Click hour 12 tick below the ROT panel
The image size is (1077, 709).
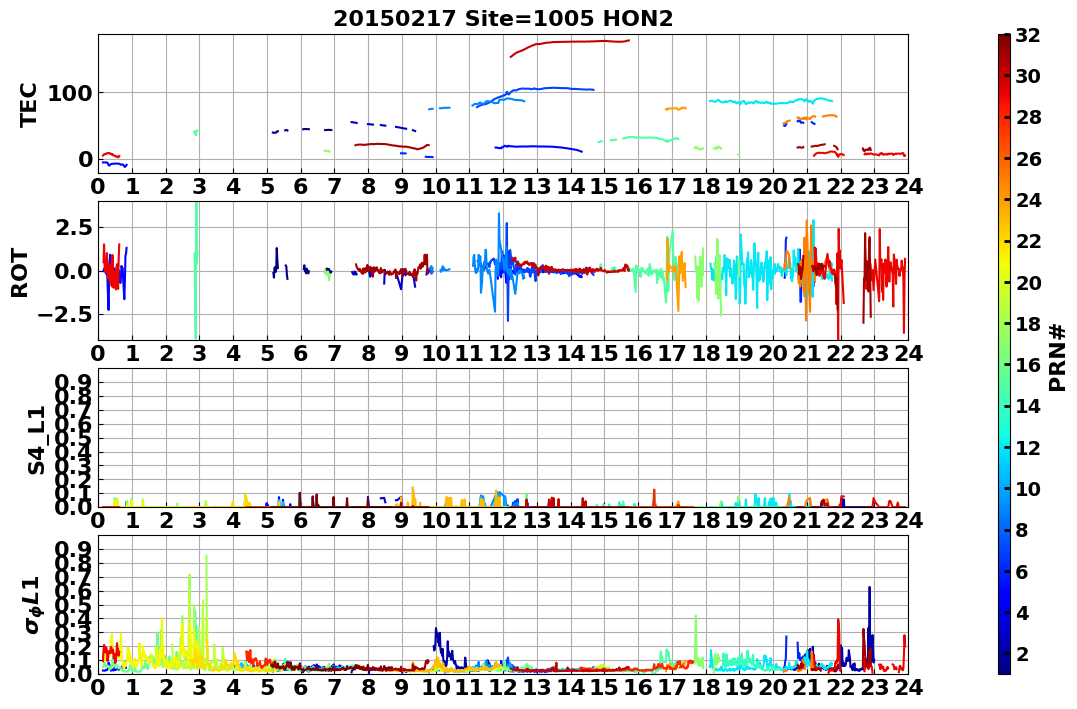[503, 353]
